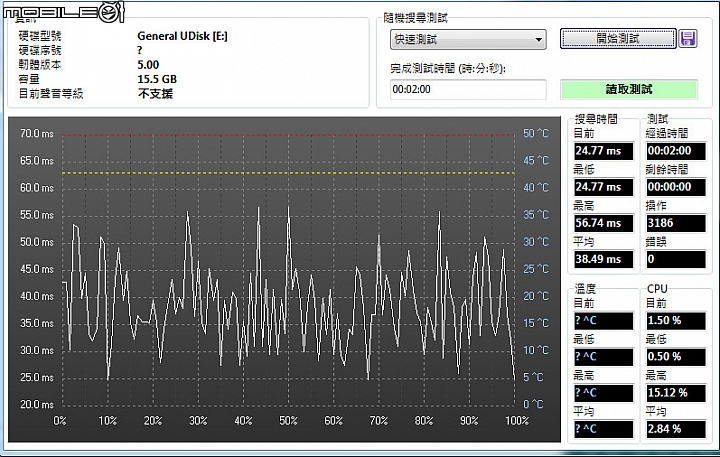Click the General UDisk [E:] model text

click(x=182, y=36)
